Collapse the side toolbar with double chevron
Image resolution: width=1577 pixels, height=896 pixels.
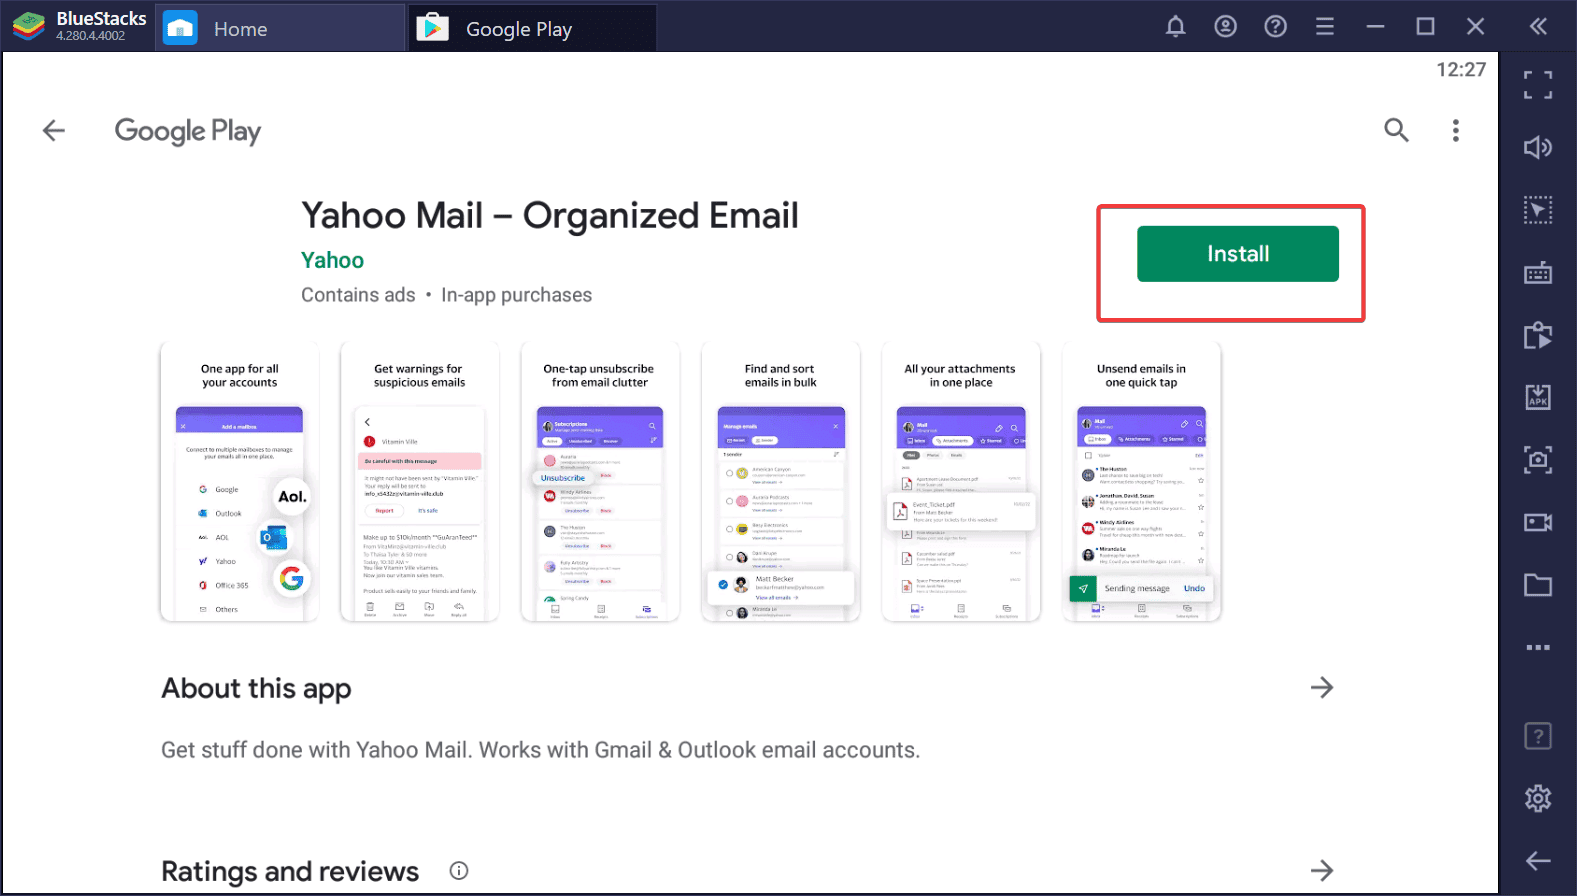click(x=1538, y=27)
